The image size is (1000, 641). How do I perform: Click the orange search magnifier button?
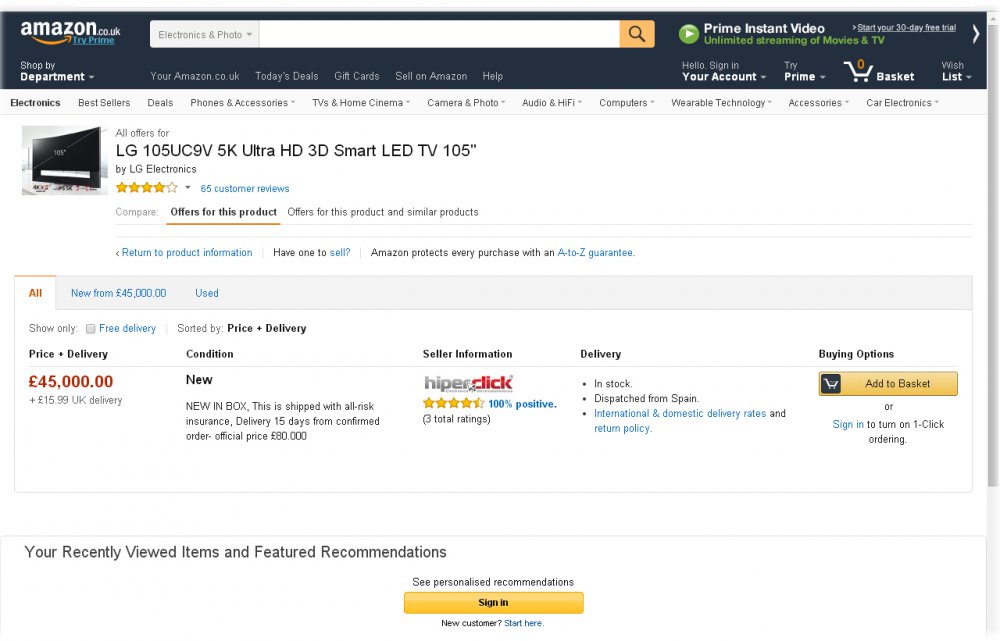pos(637,34)
